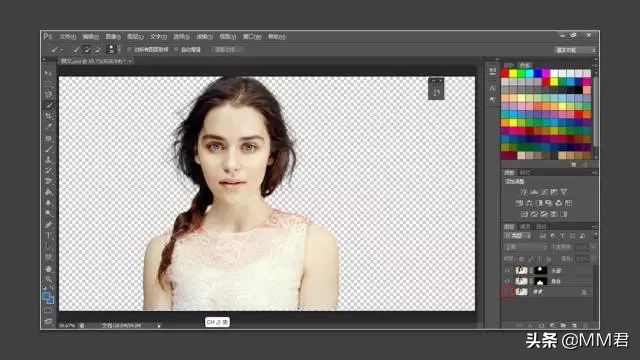
Task: Hide the top masked layer's eye icon
Action: 508,270
